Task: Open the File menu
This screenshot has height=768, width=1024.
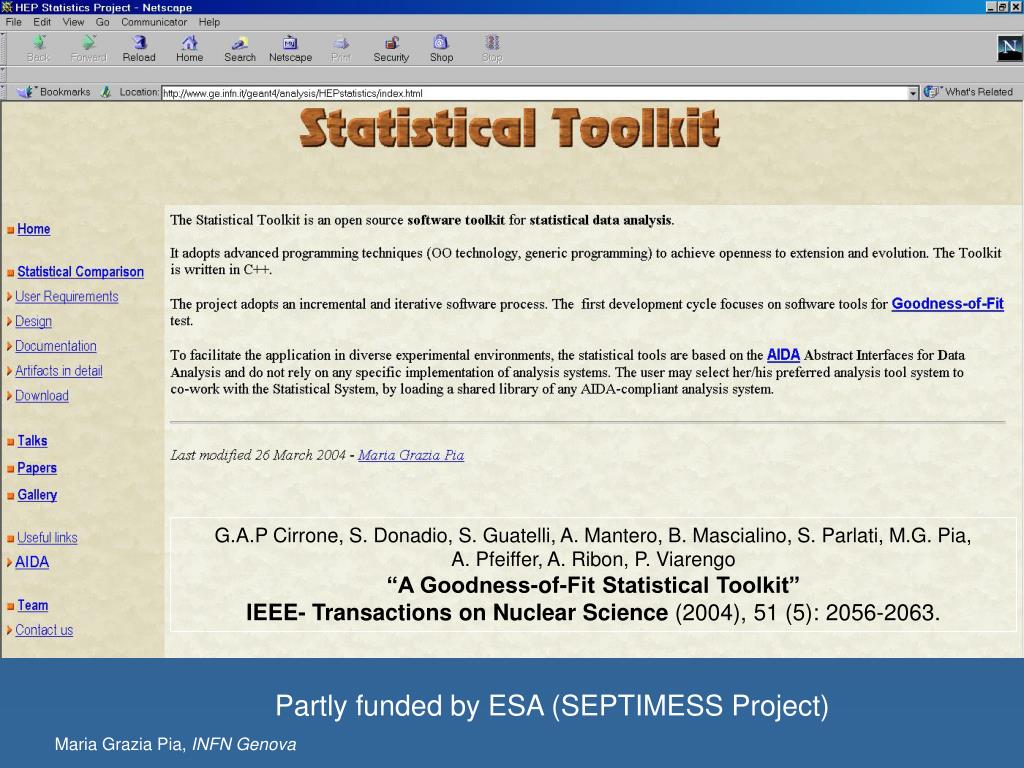Action: [13, 22]
